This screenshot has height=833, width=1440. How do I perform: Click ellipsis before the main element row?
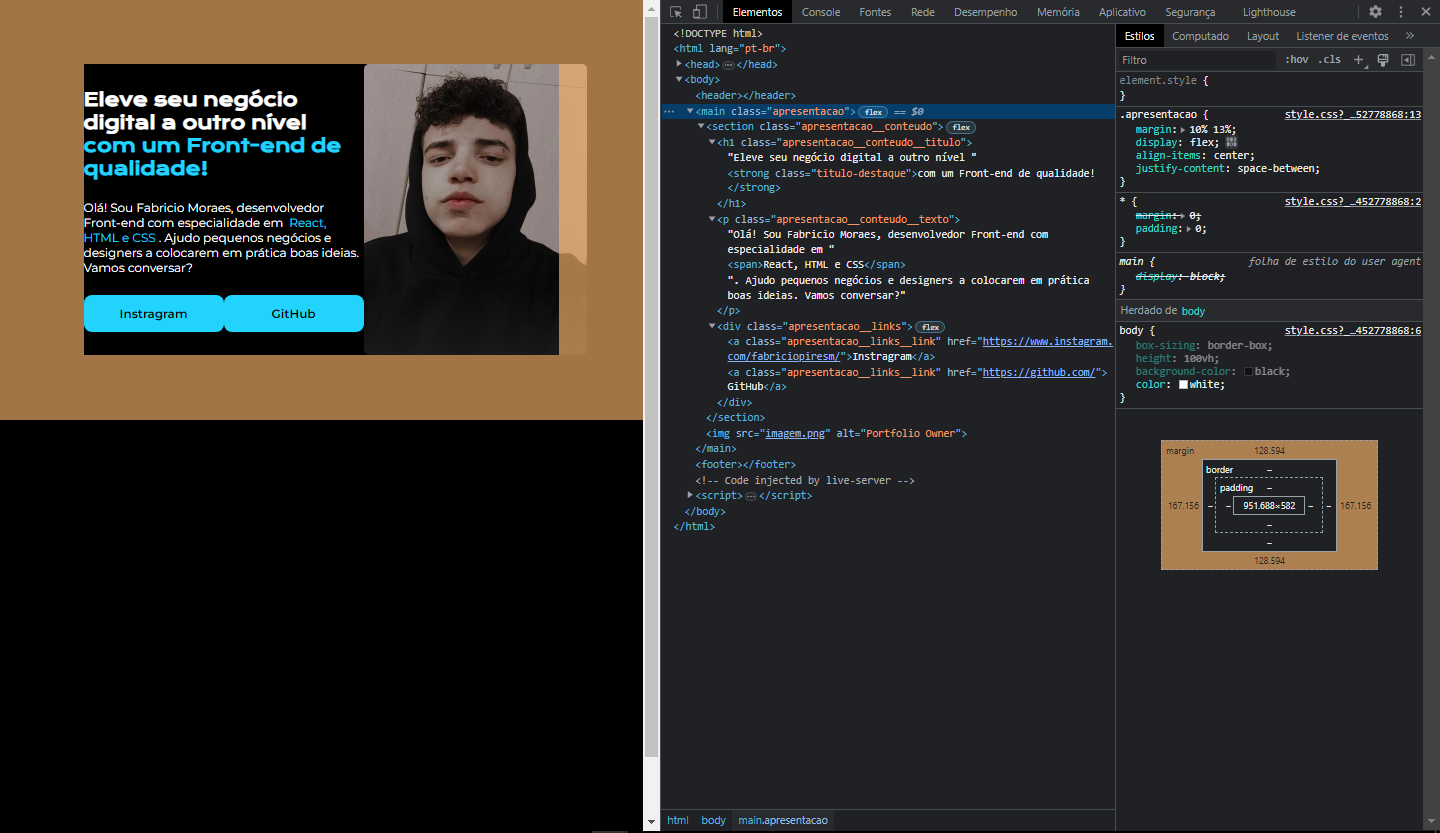(669, 111)
